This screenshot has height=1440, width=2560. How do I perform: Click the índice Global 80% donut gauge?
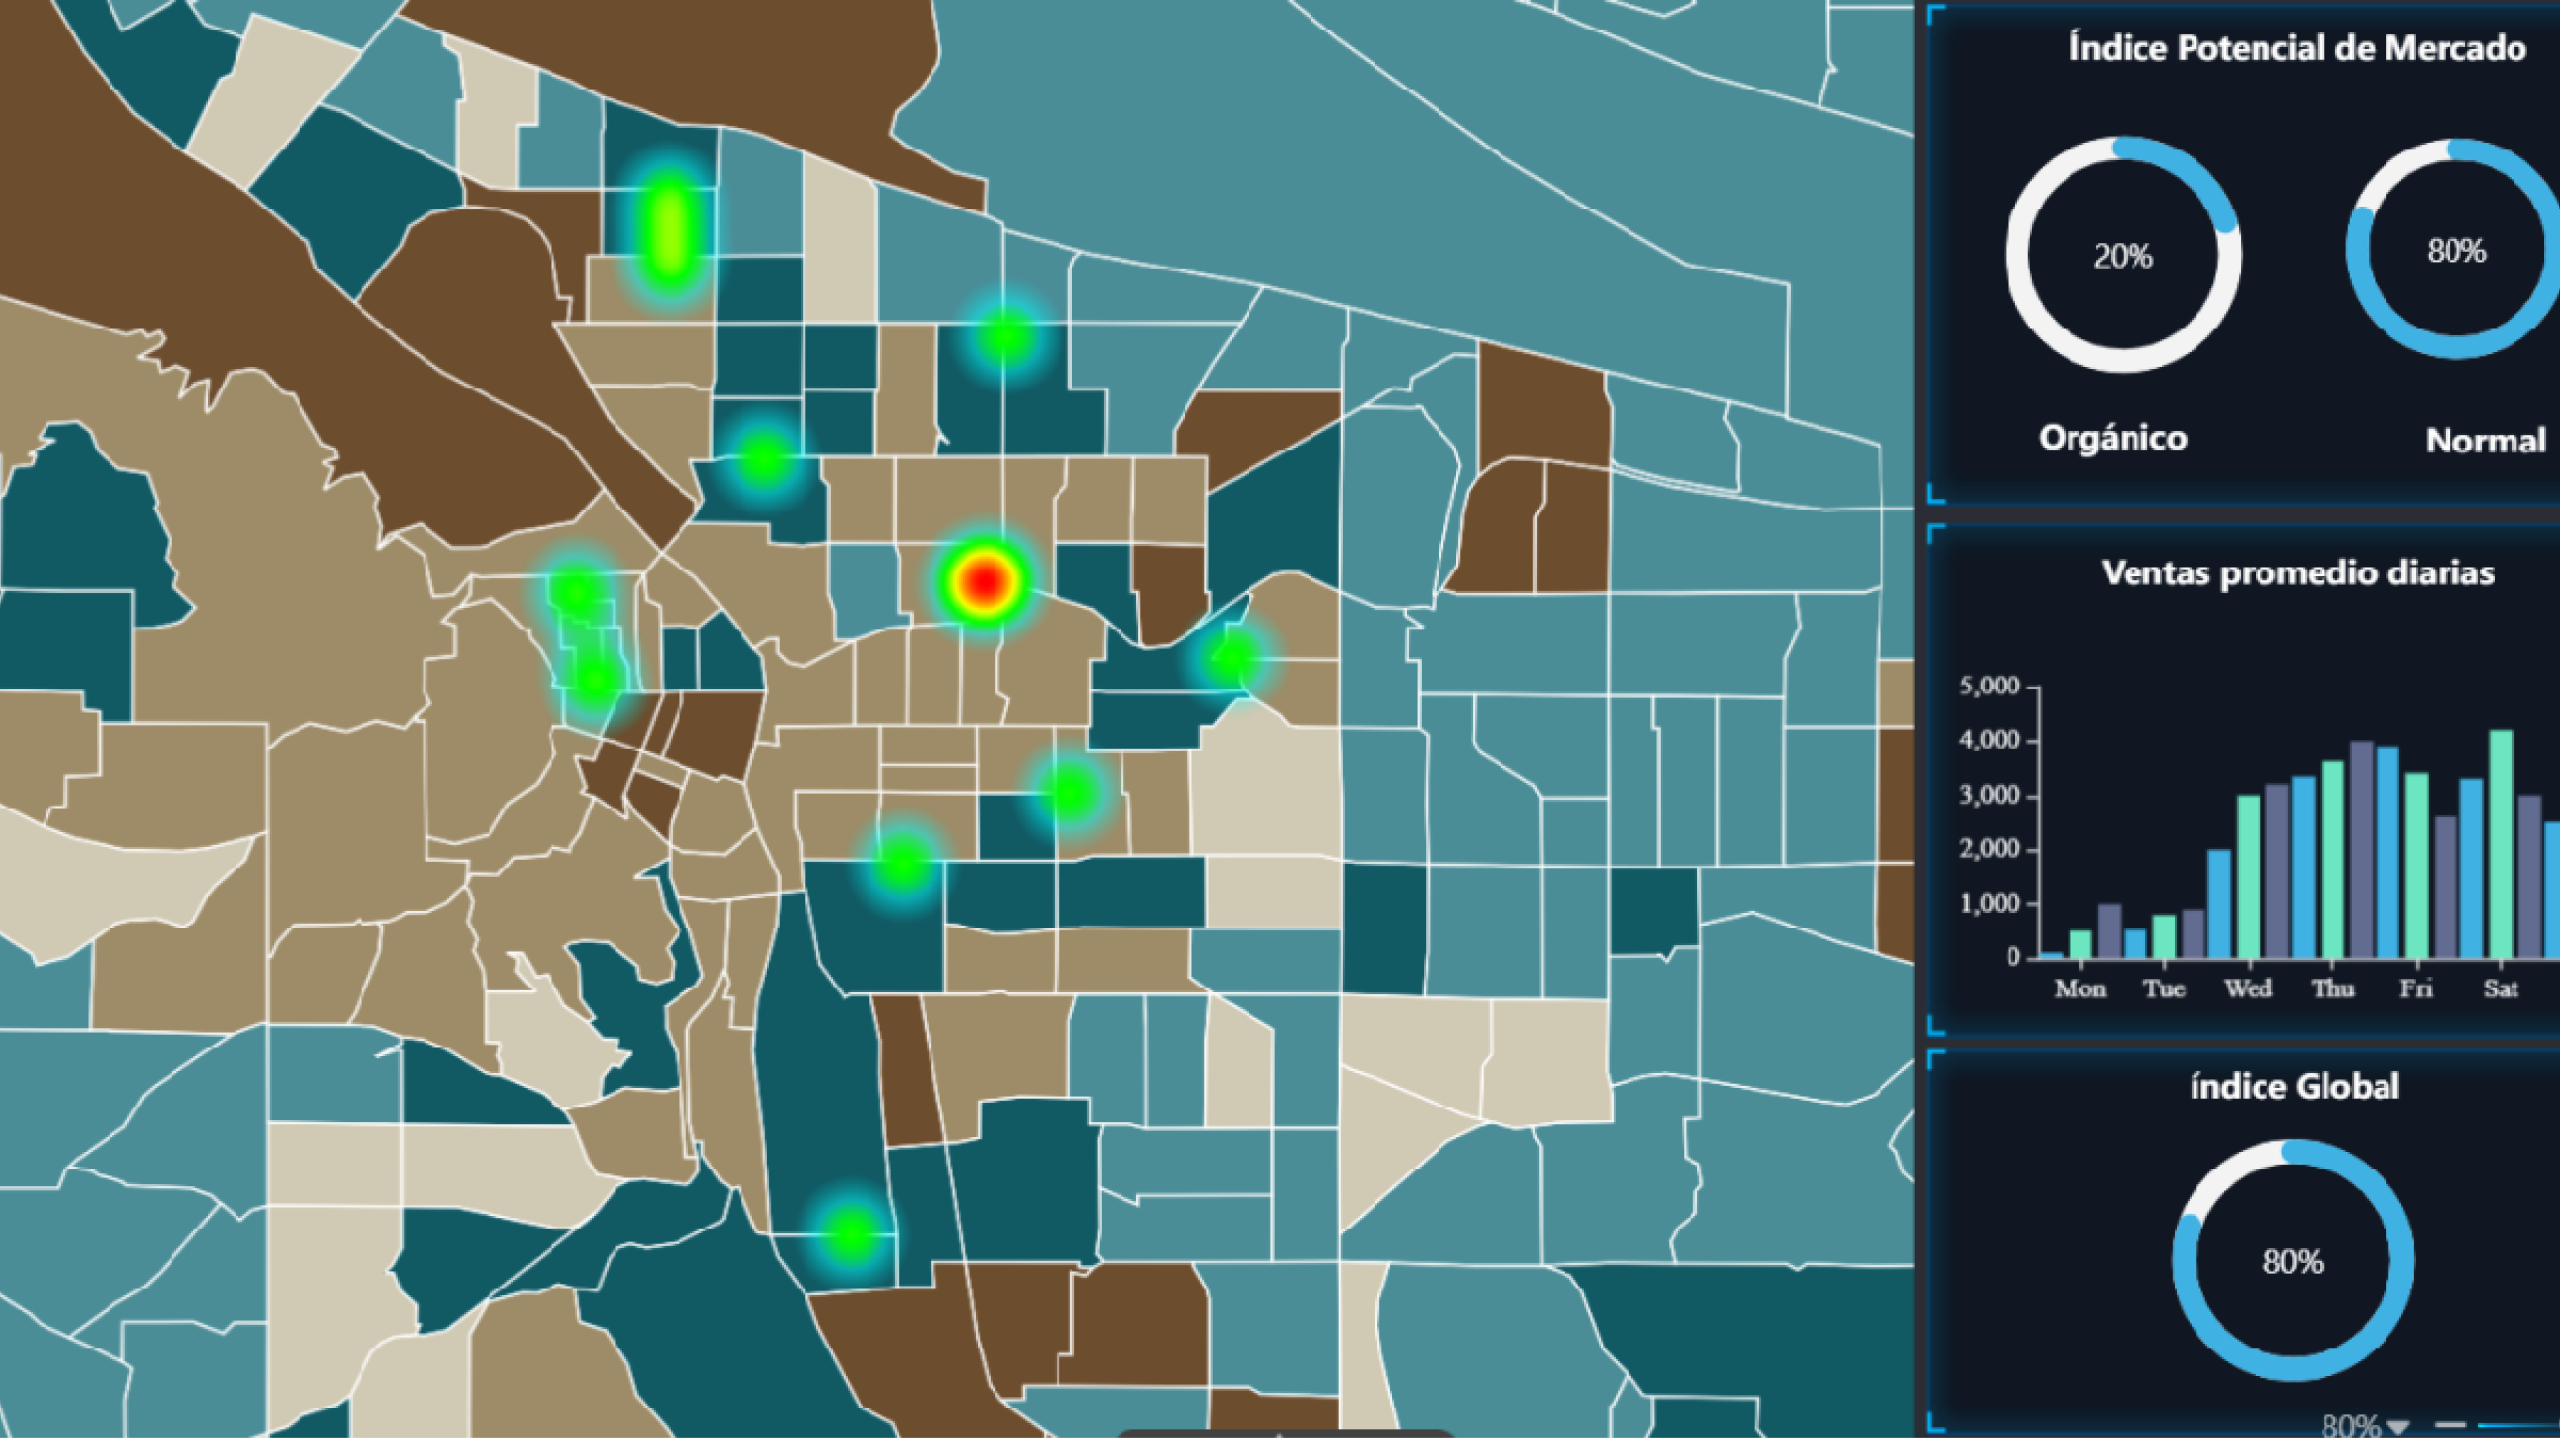(2292, 1261)
